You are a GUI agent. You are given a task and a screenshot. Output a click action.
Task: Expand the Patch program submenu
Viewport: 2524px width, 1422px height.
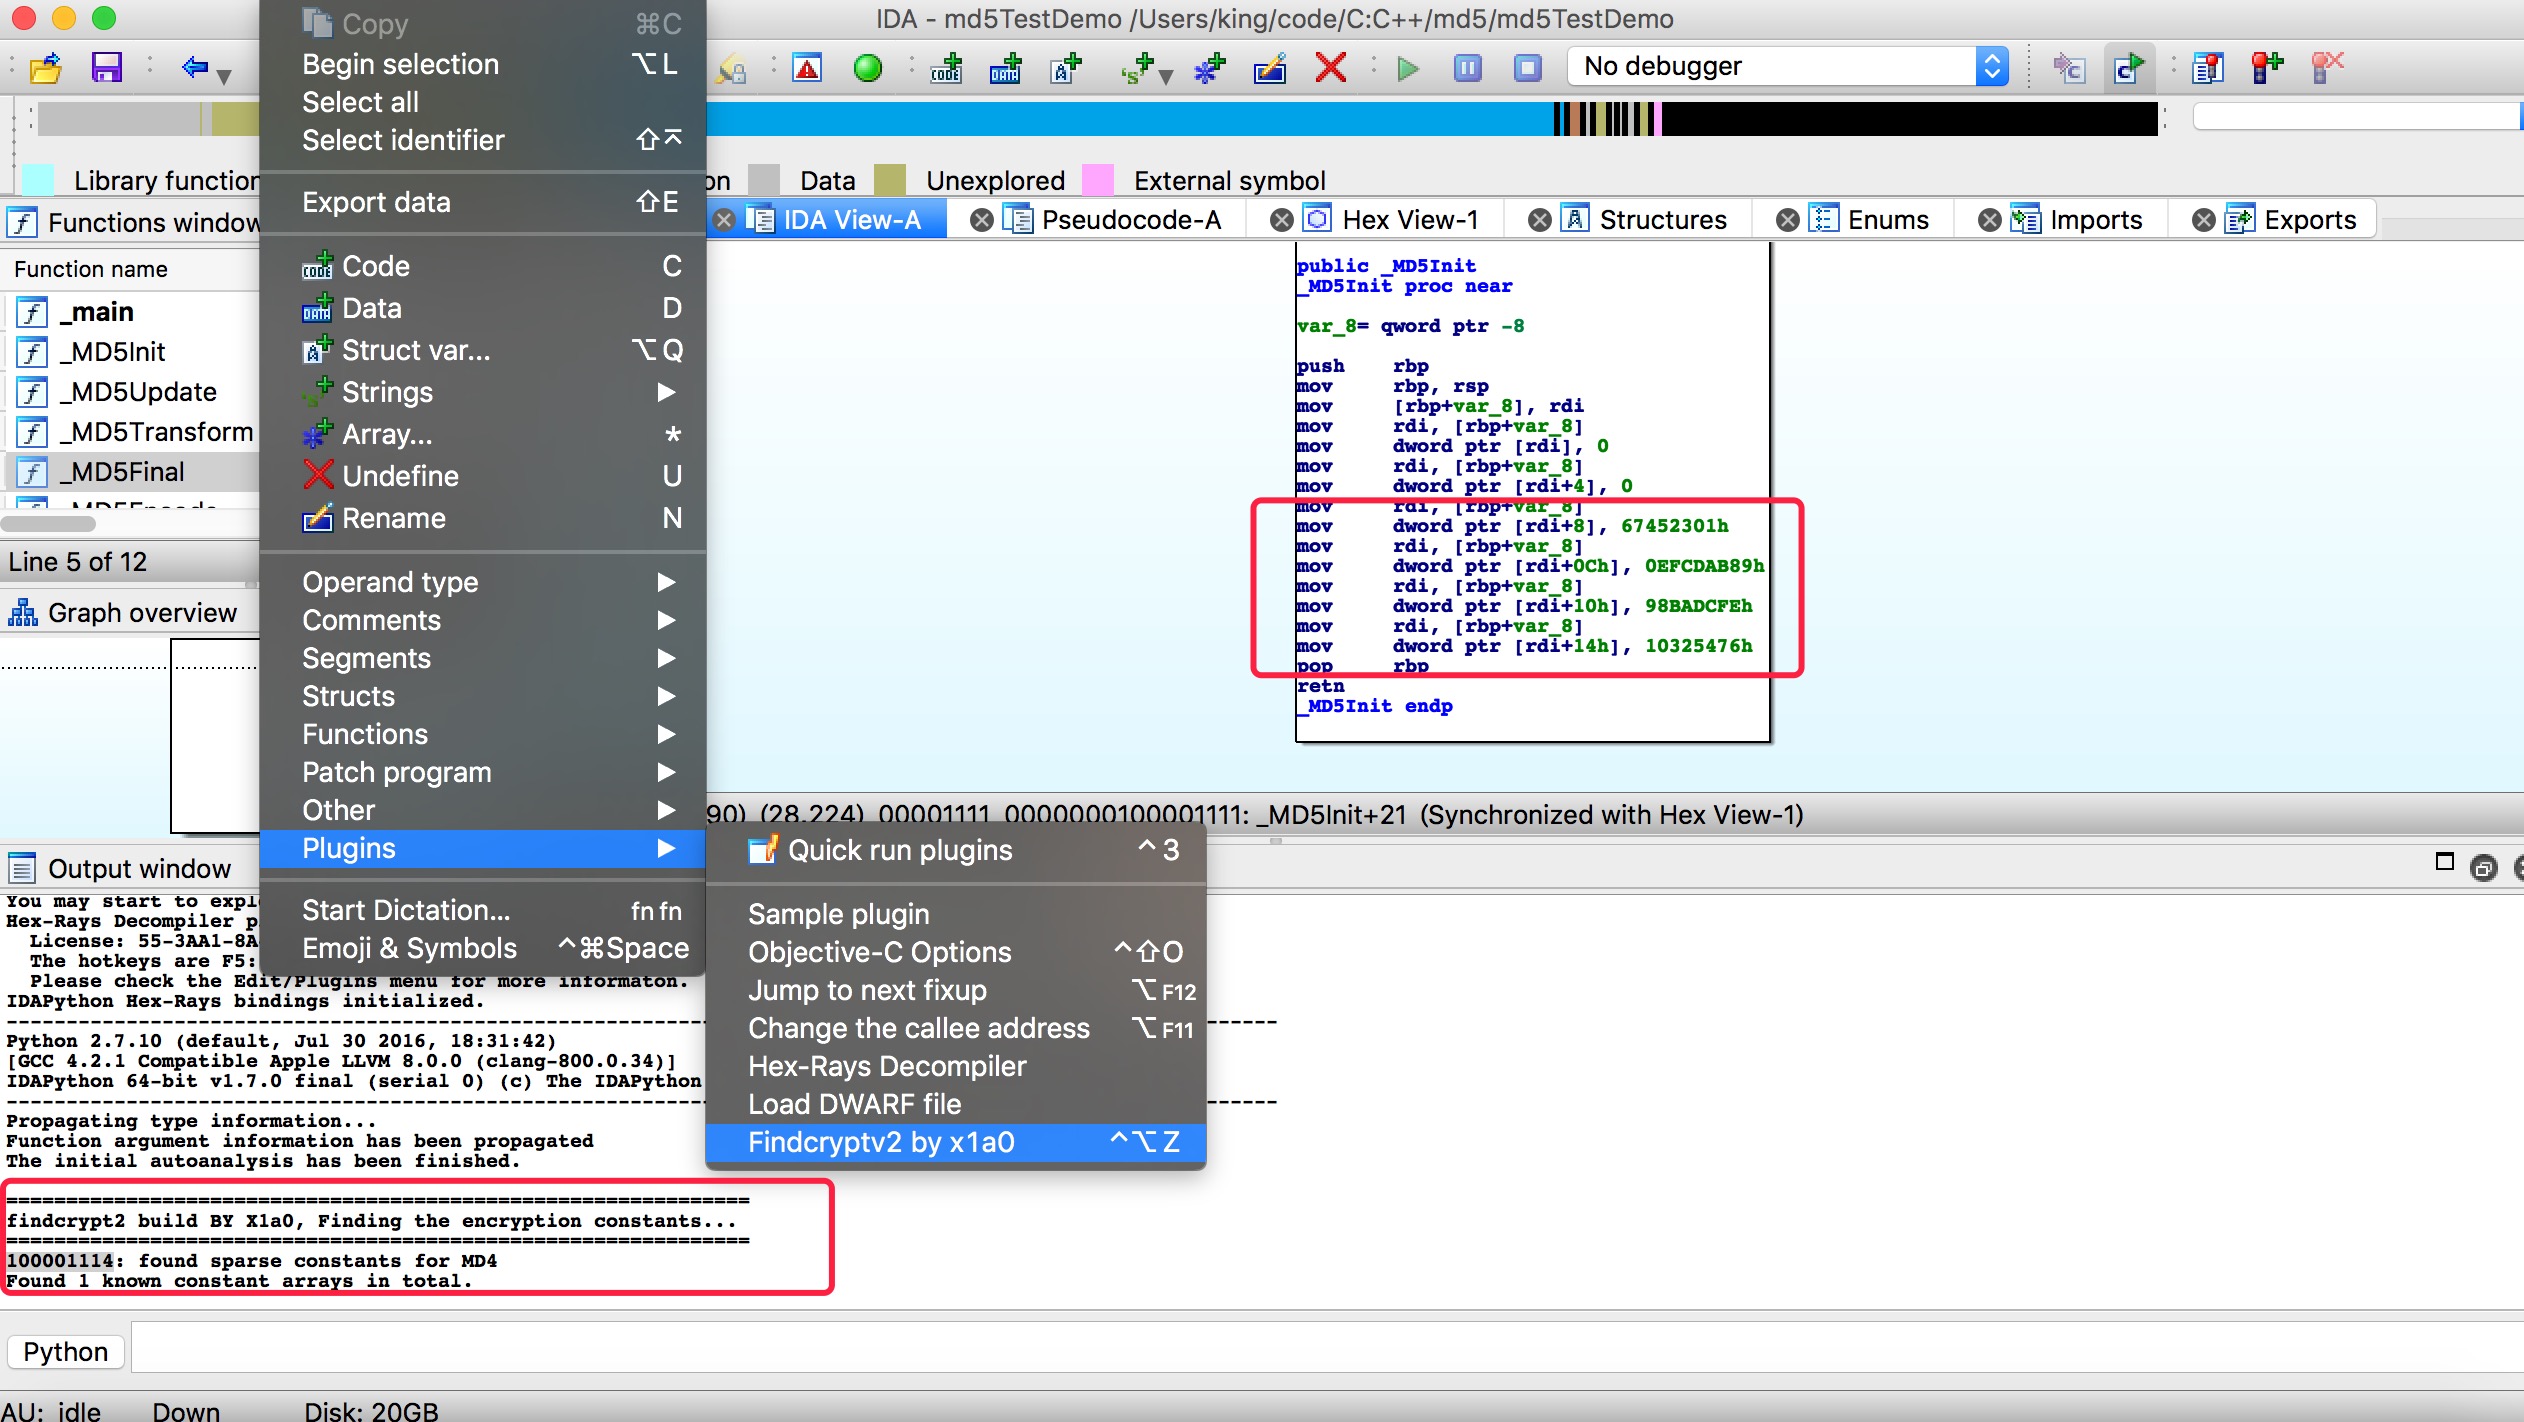[x=483, y=772]
